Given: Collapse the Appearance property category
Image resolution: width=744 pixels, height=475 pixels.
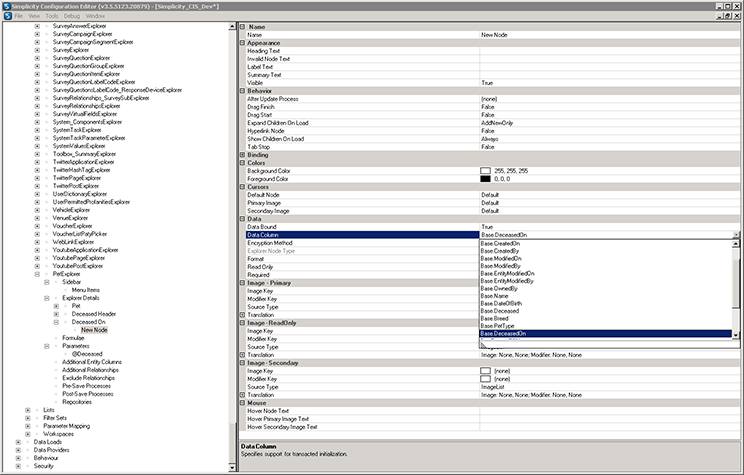Looking at the screenshot, I should (x=242, y=43).
